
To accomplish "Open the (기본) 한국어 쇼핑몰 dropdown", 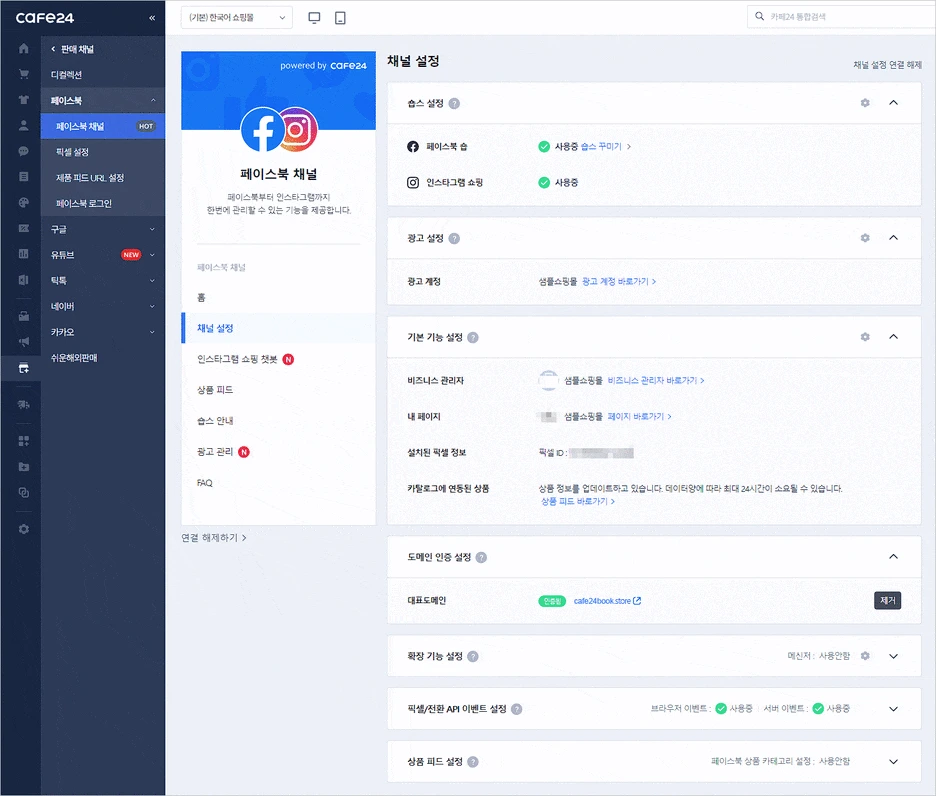I will pyautogui.click(x=237, y=17).
